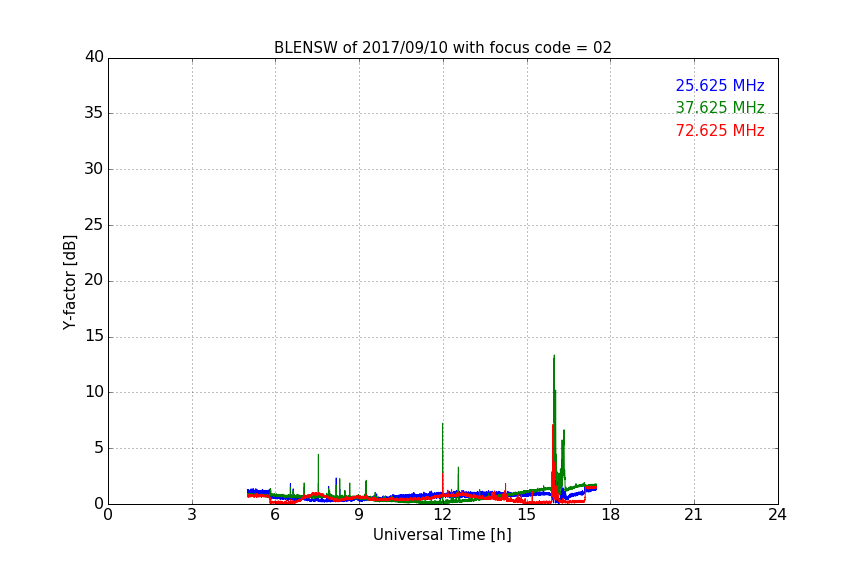
Task: Click the green spike near 7.5 h
Action: pos(318,474)
